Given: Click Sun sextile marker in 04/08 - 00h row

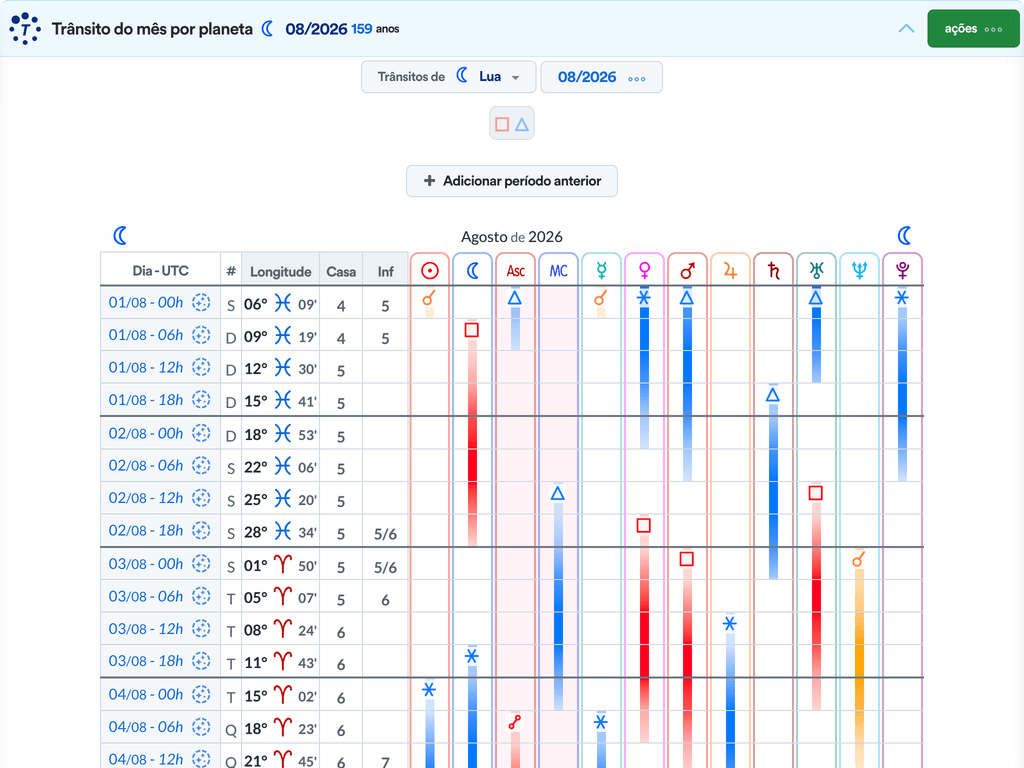Looking at the screenshot, I should tap(428, 689).
